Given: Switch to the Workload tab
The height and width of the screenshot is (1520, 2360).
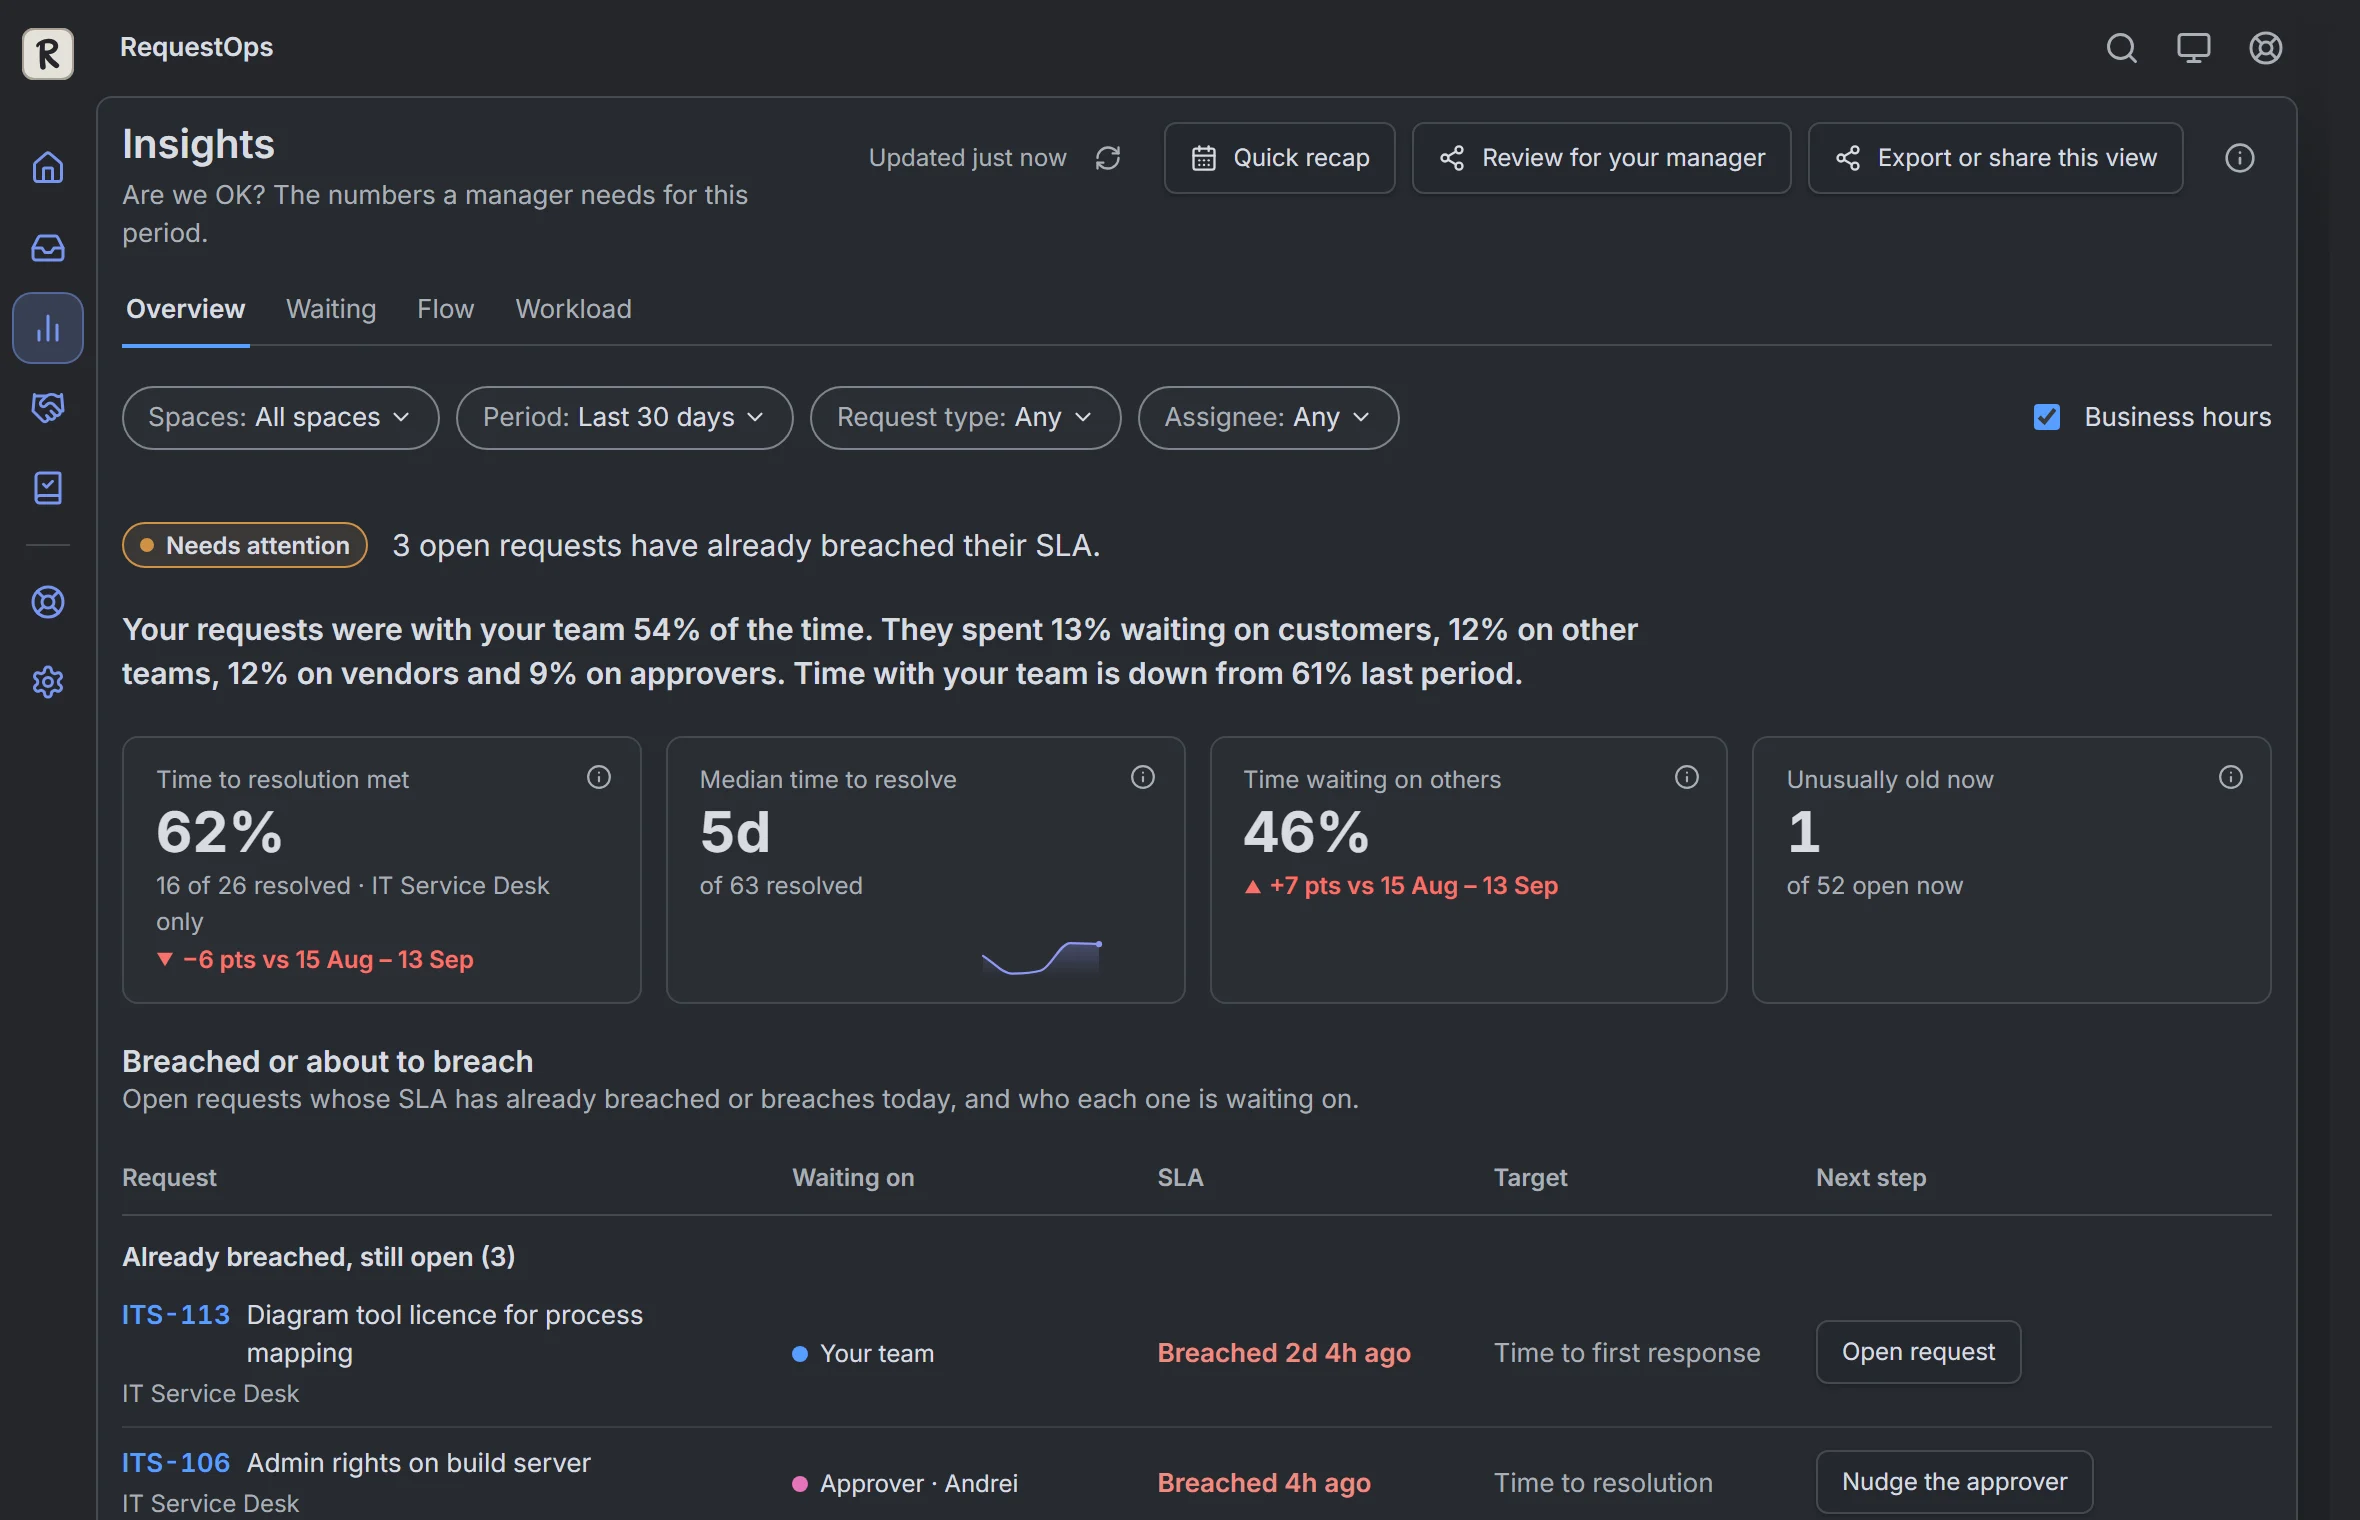Looking at the screenshot, I should coord(573,309).
